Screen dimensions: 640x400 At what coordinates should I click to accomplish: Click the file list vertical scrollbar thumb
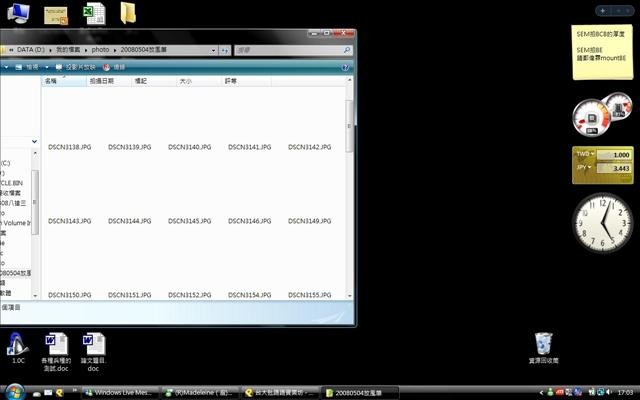pos(349,126)
